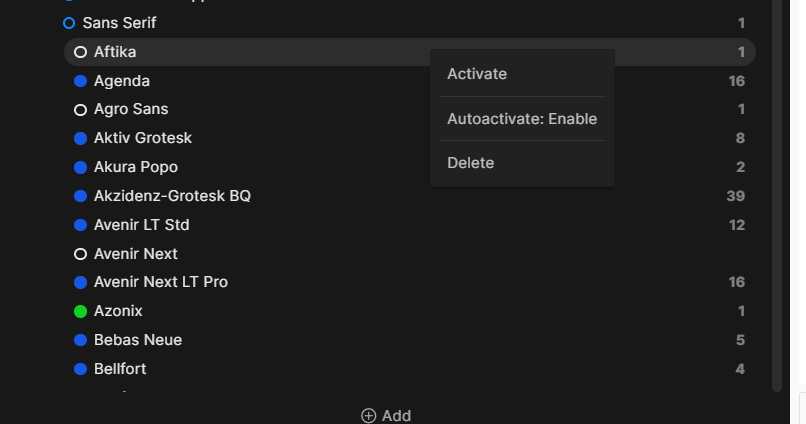Toggle the blue activation dot for Agenda
Viewport: 806px width, 424px height.
pos(81,81)
